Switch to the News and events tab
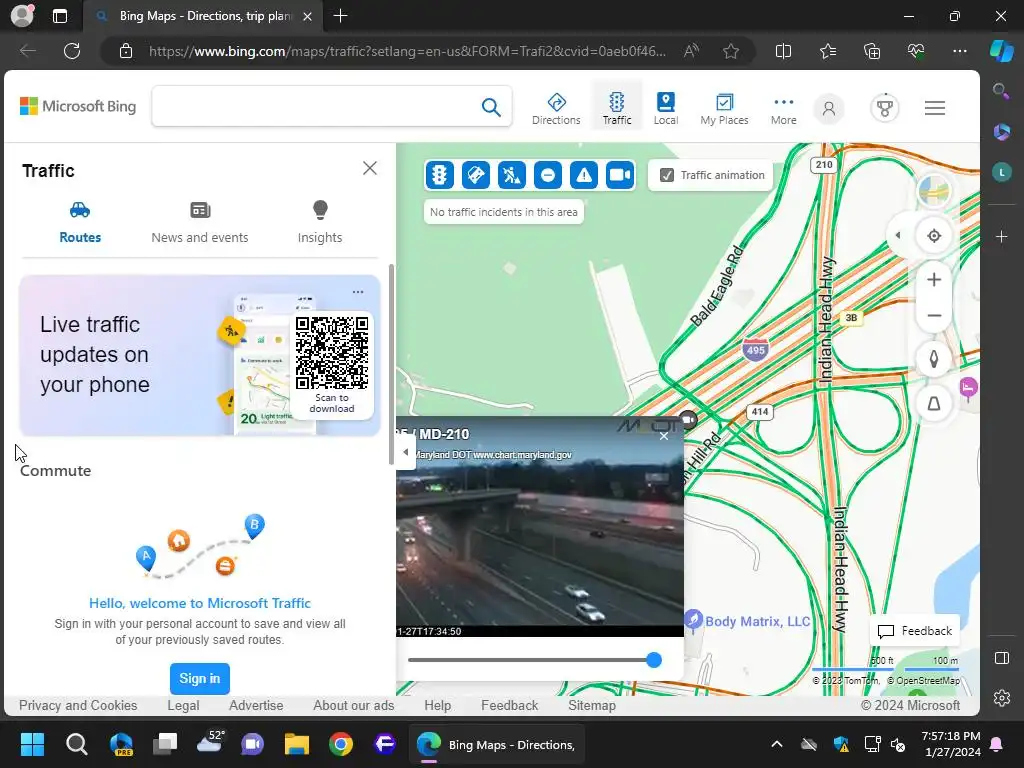 pos(200,223)
